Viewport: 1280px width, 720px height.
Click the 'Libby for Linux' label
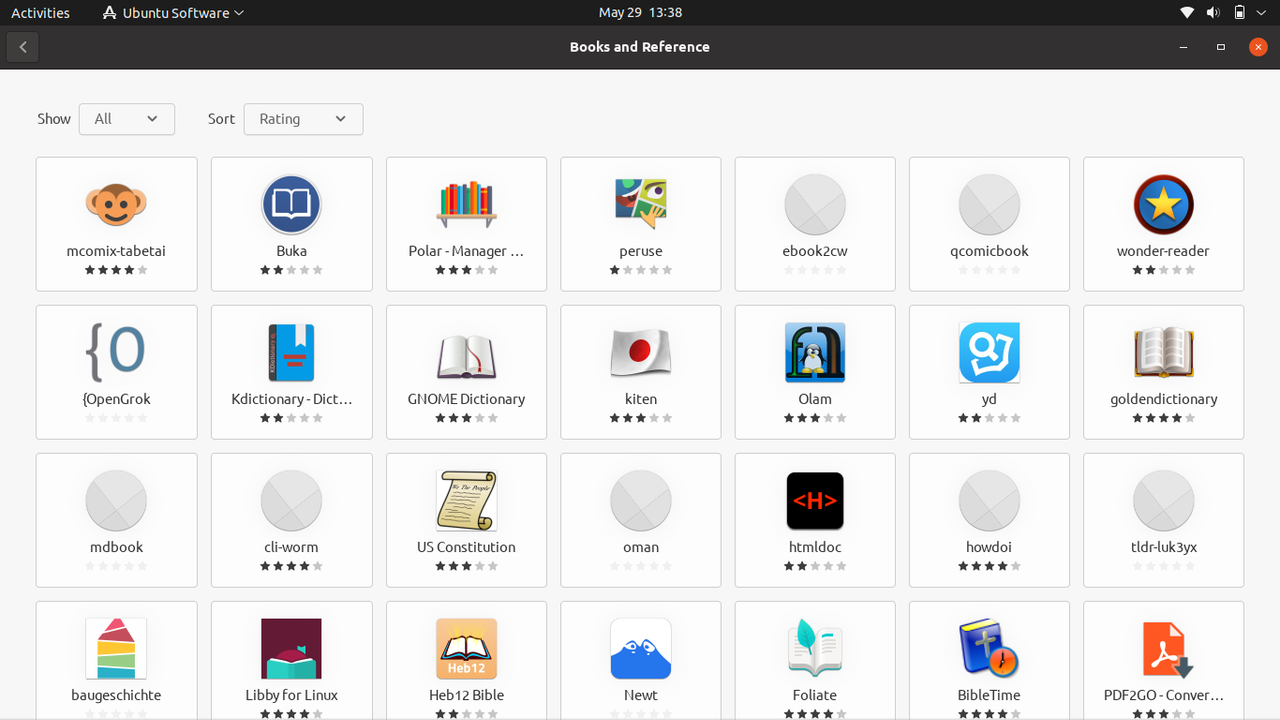coord(291,695)
